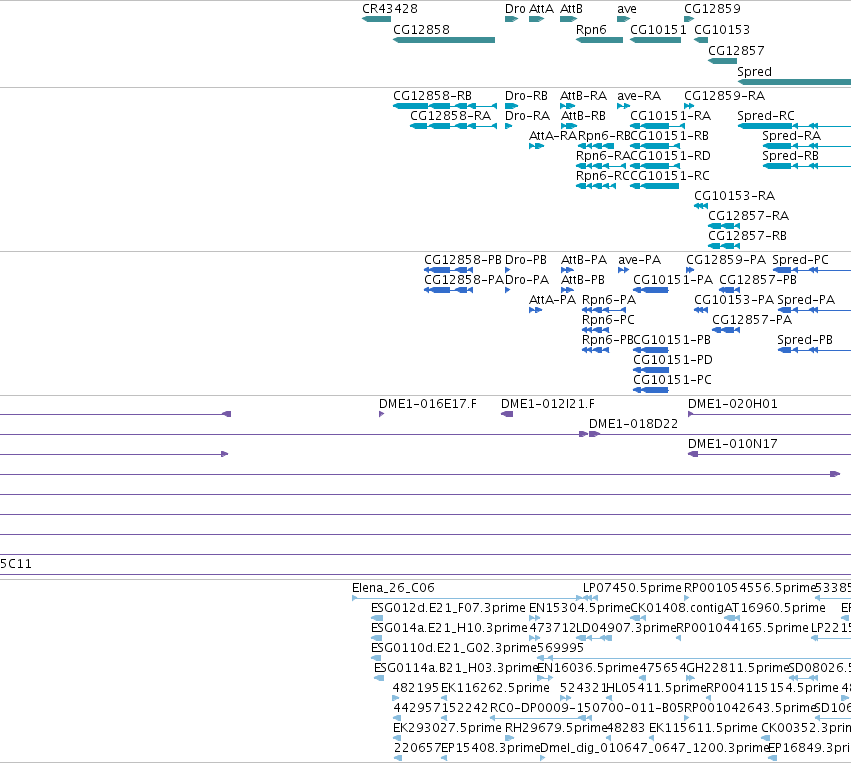Viewport: 851px width, 763px height.
Task: Select the CG10153 gene label
Action: pyautogui.click(x=722, y=29)
